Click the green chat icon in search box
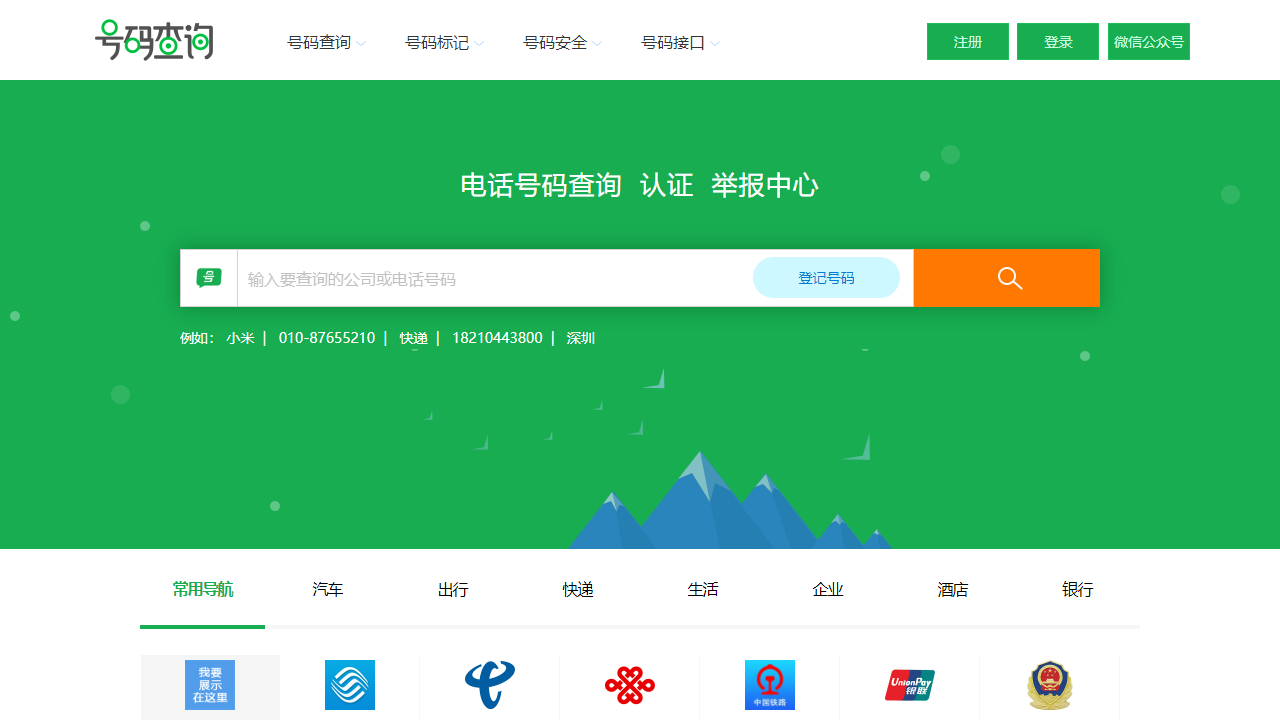Viewport: 1280px width, 720px height. (x=209, y=278)
